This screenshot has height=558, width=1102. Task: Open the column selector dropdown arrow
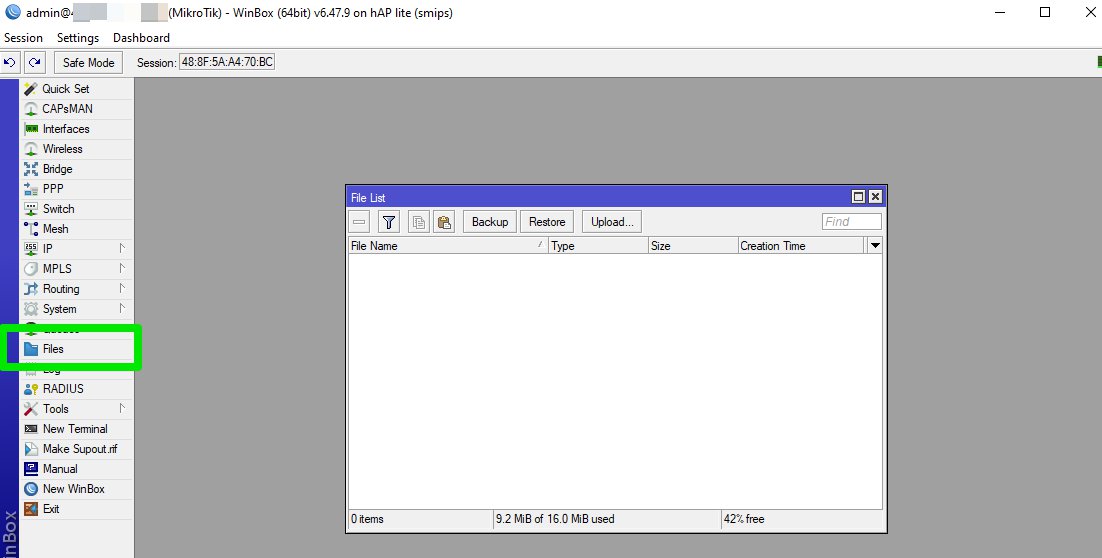click(x=875, y=245)
